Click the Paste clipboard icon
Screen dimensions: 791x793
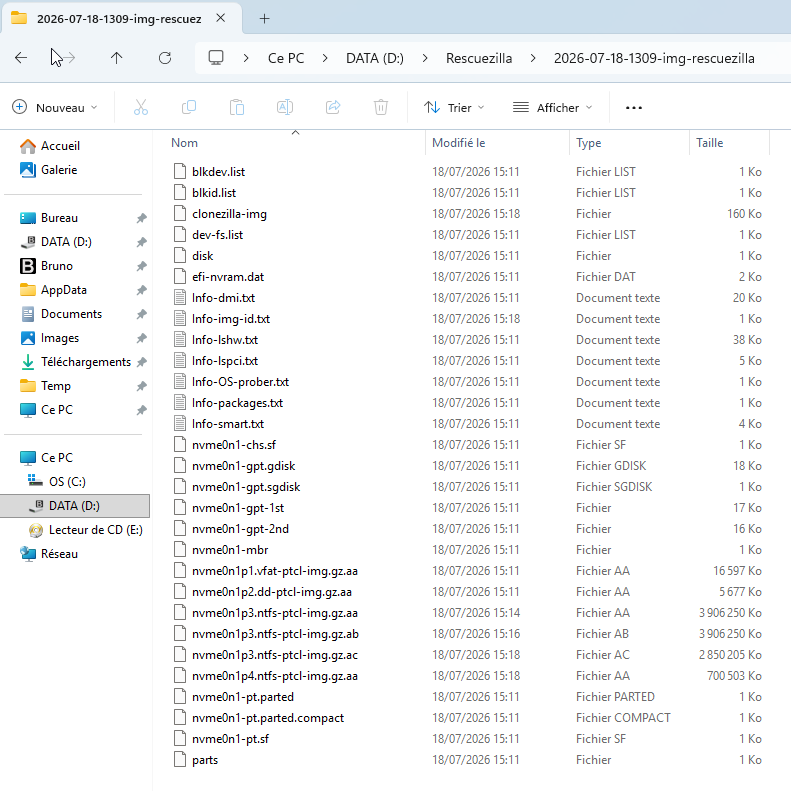point(237,107)
